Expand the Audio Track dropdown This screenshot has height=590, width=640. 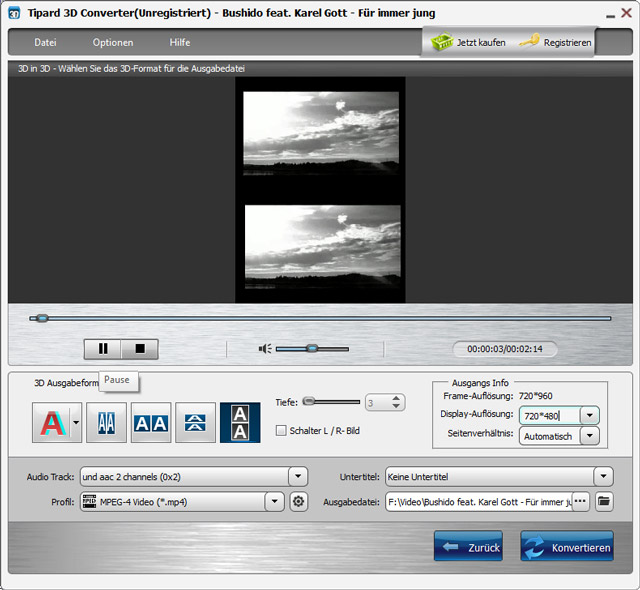[298, 477]
